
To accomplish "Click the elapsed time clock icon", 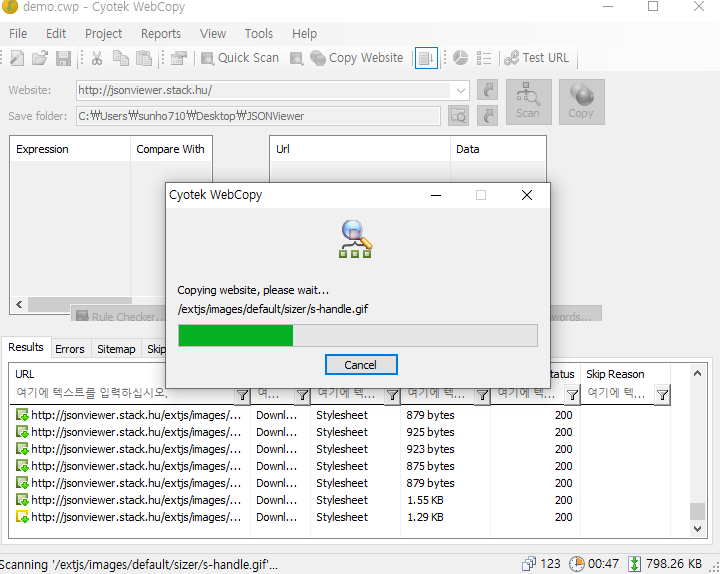I will click(576, 563).
